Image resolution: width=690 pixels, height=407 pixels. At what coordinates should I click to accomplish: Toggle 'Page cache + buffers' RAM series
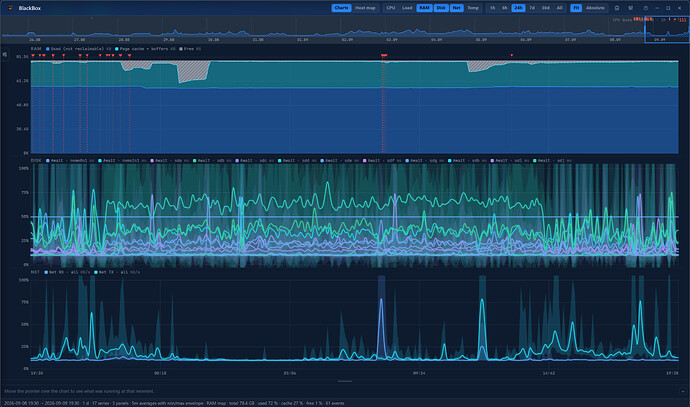145,49
